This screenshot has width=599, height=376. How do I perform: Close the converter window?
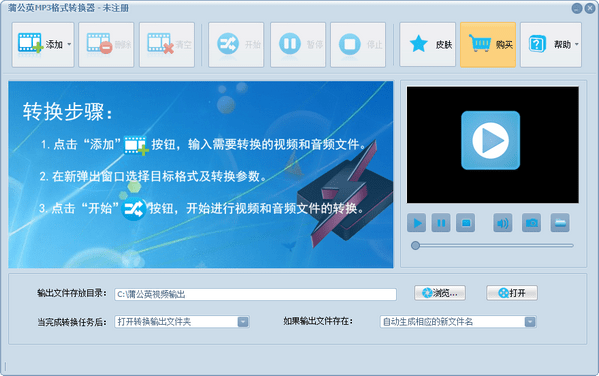[x=590, y=8]
